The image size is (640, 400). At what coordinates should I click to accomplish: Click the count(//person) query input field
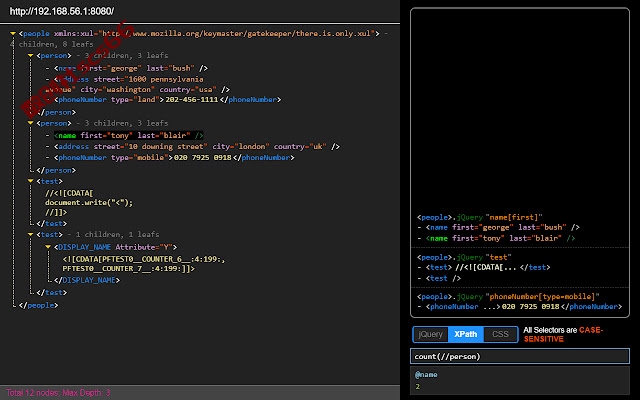coord(520,356)
